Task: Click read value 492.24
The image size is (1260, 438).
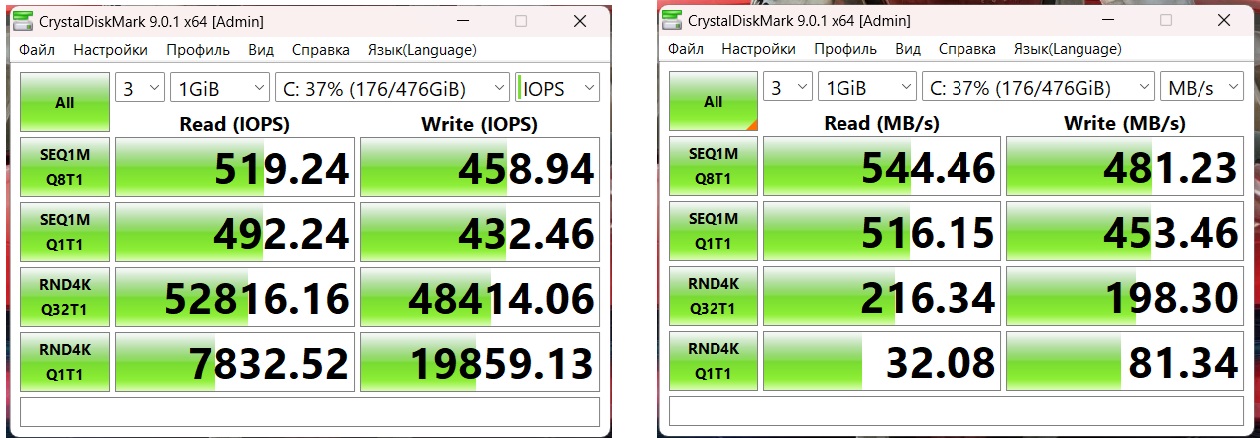Action: click(234, 232)
